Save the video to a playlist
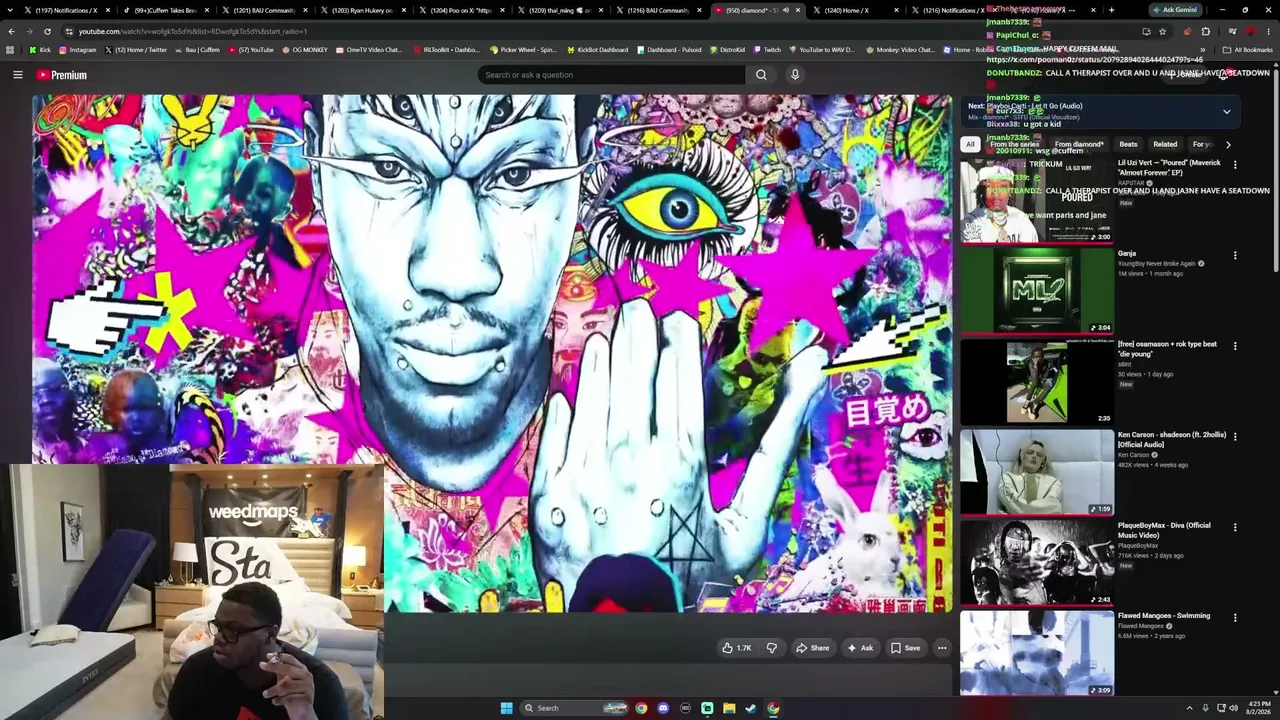This screenshot has width=1280, height=720. click(x=905, y=648)
